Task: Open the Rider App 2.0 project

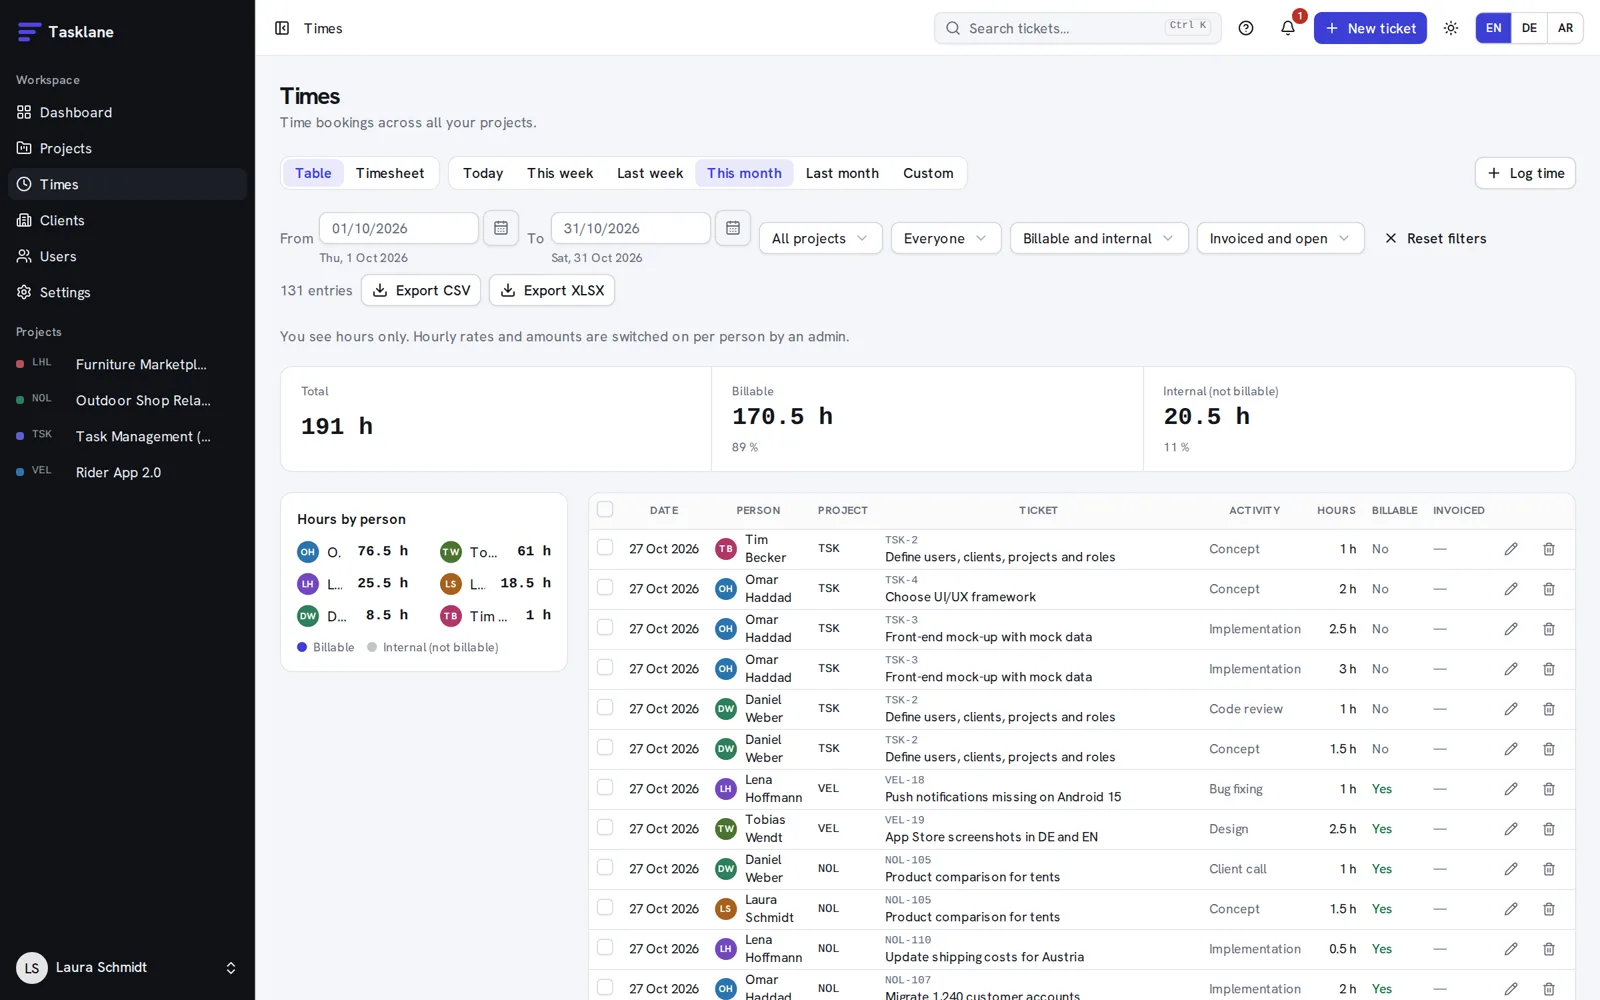Action: (127, 472)
